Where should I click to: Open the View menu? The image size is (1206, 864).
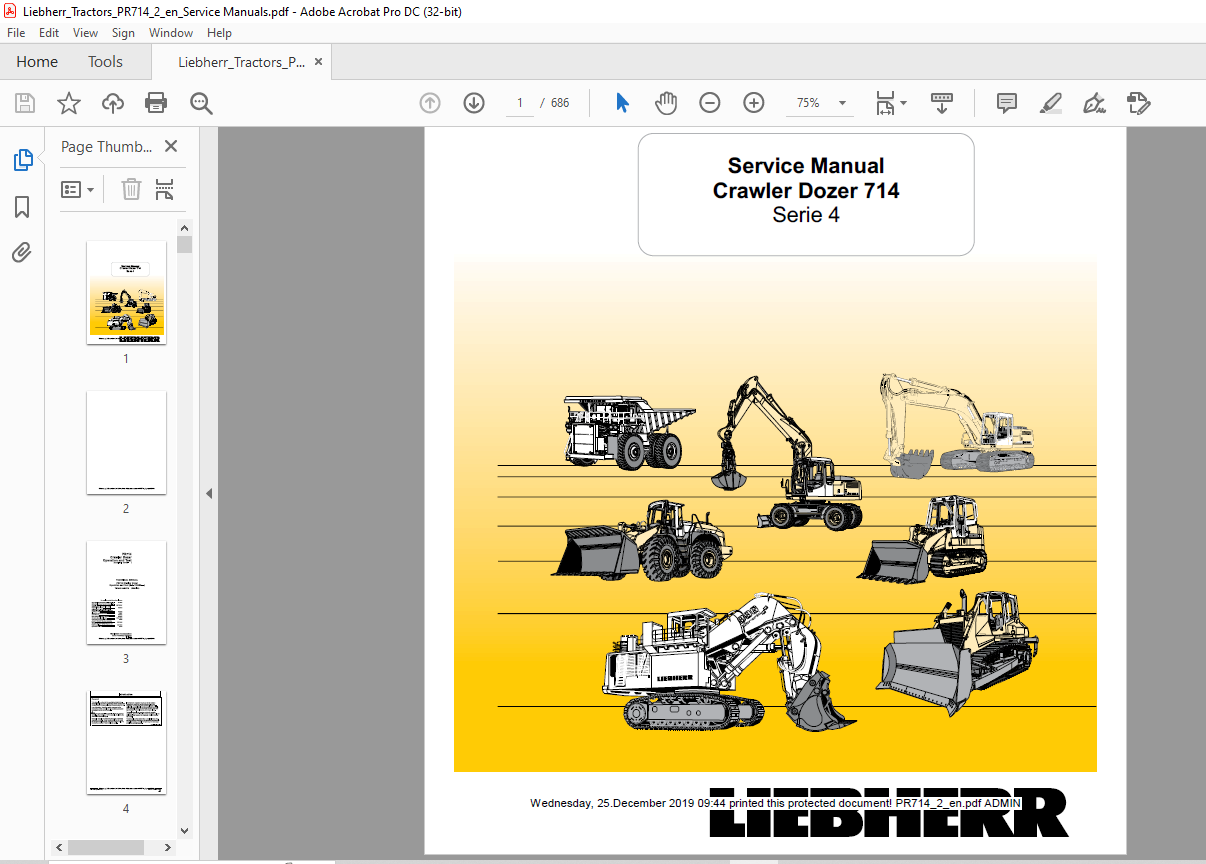pos(85,33)
